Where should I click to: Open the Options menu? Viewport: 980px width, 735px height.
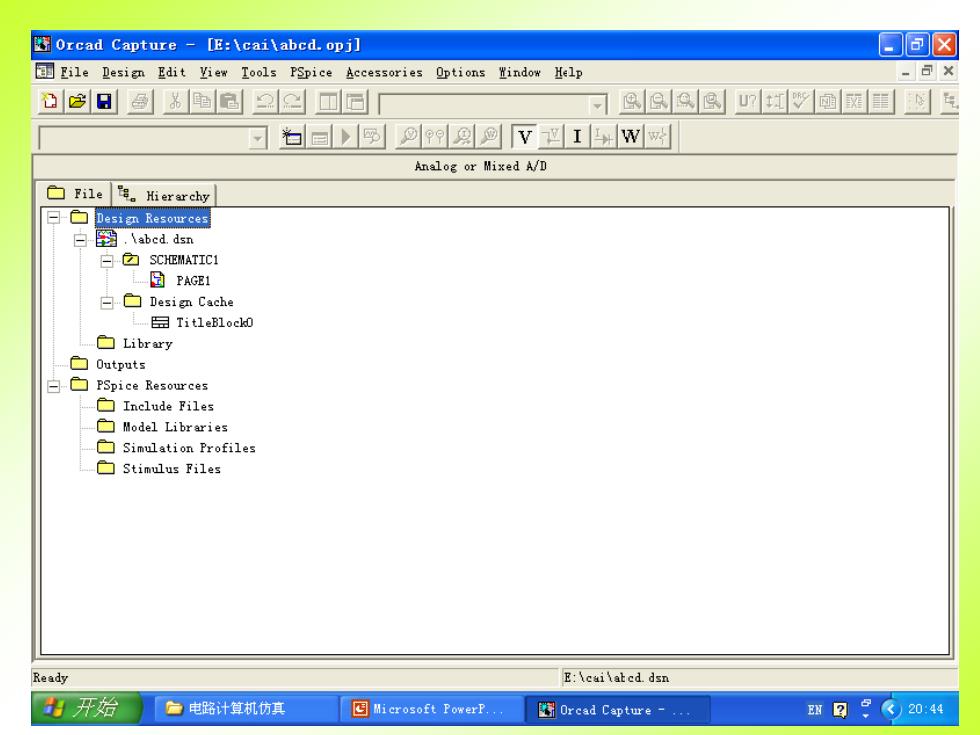(x=461, y=72)
